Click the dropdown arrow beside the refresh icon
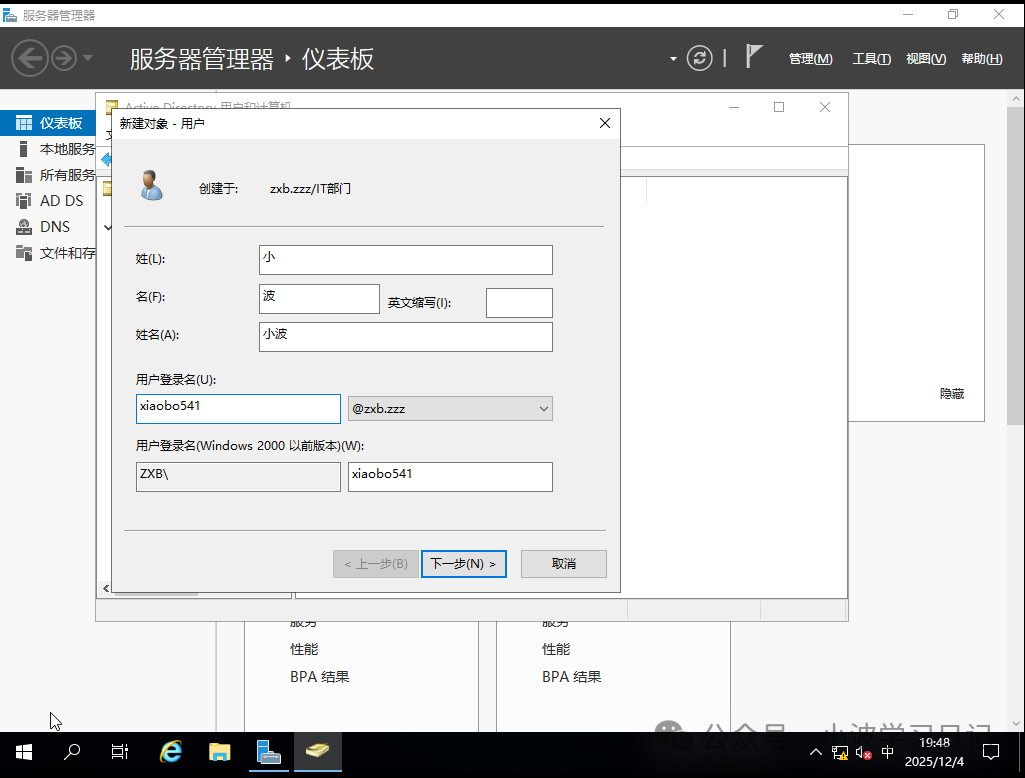The image size is (1025, 778). [x=673, y=58]
